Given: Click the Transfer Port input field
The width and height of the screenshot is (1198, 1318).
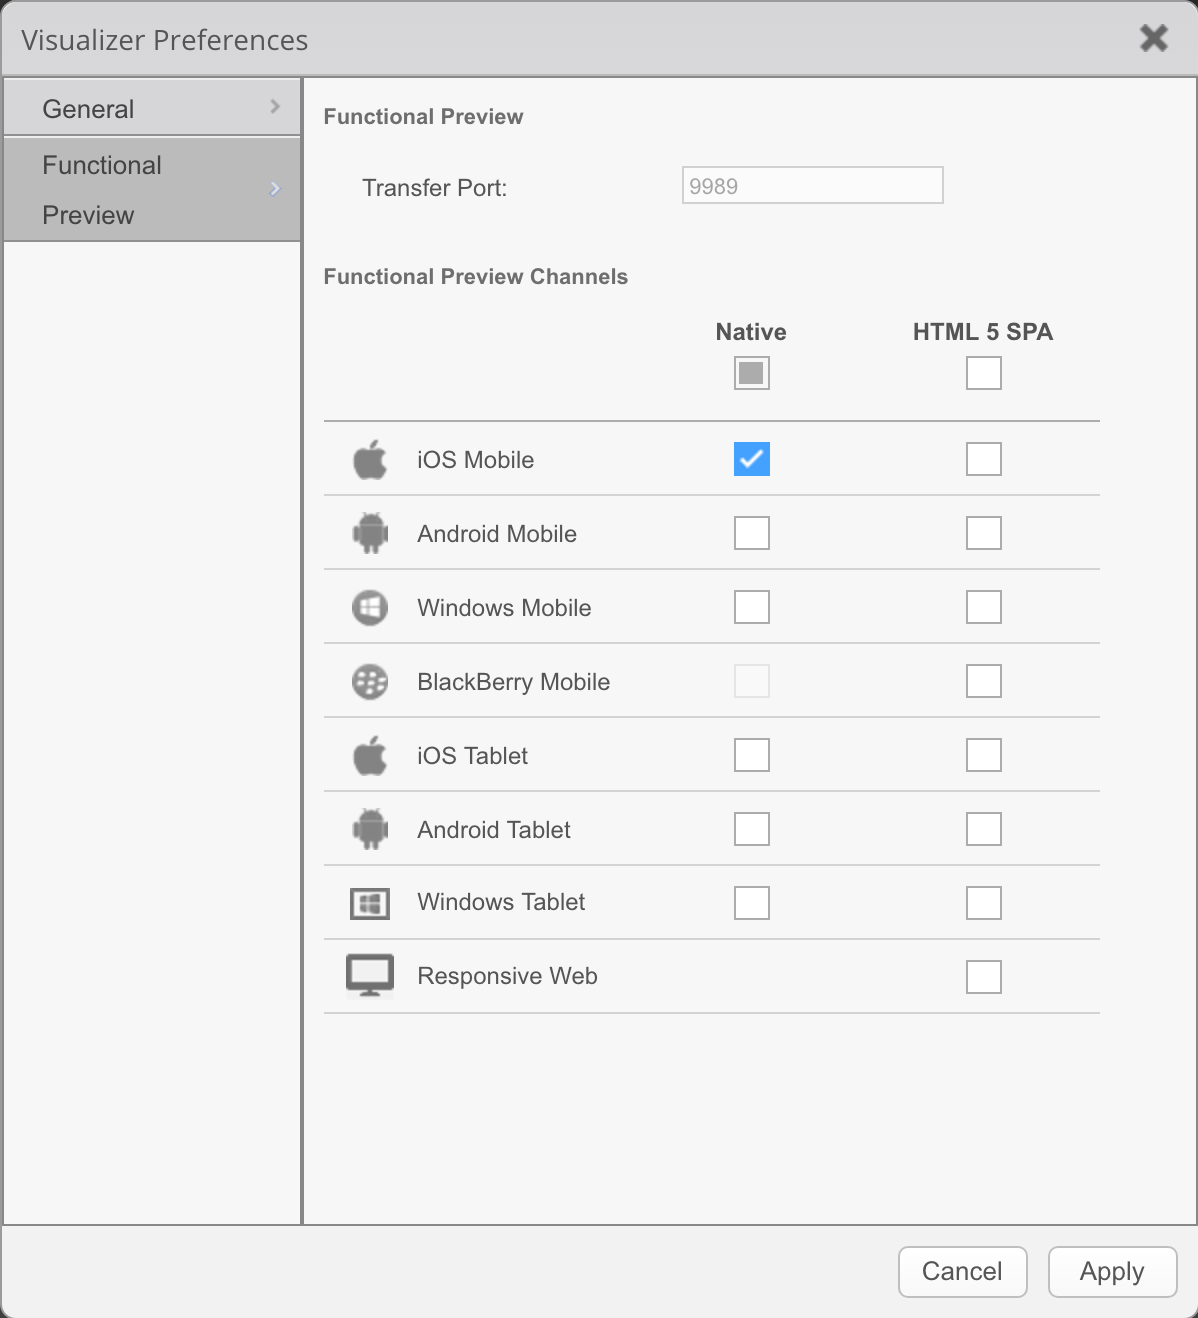Looking at the screenshot, I should [x=812, y=186].
